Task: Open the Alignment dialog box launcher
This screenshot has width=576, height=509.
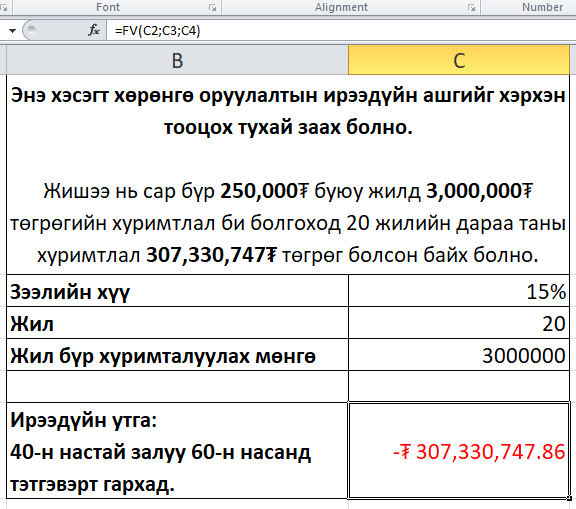Action: (x=472, y=7)
